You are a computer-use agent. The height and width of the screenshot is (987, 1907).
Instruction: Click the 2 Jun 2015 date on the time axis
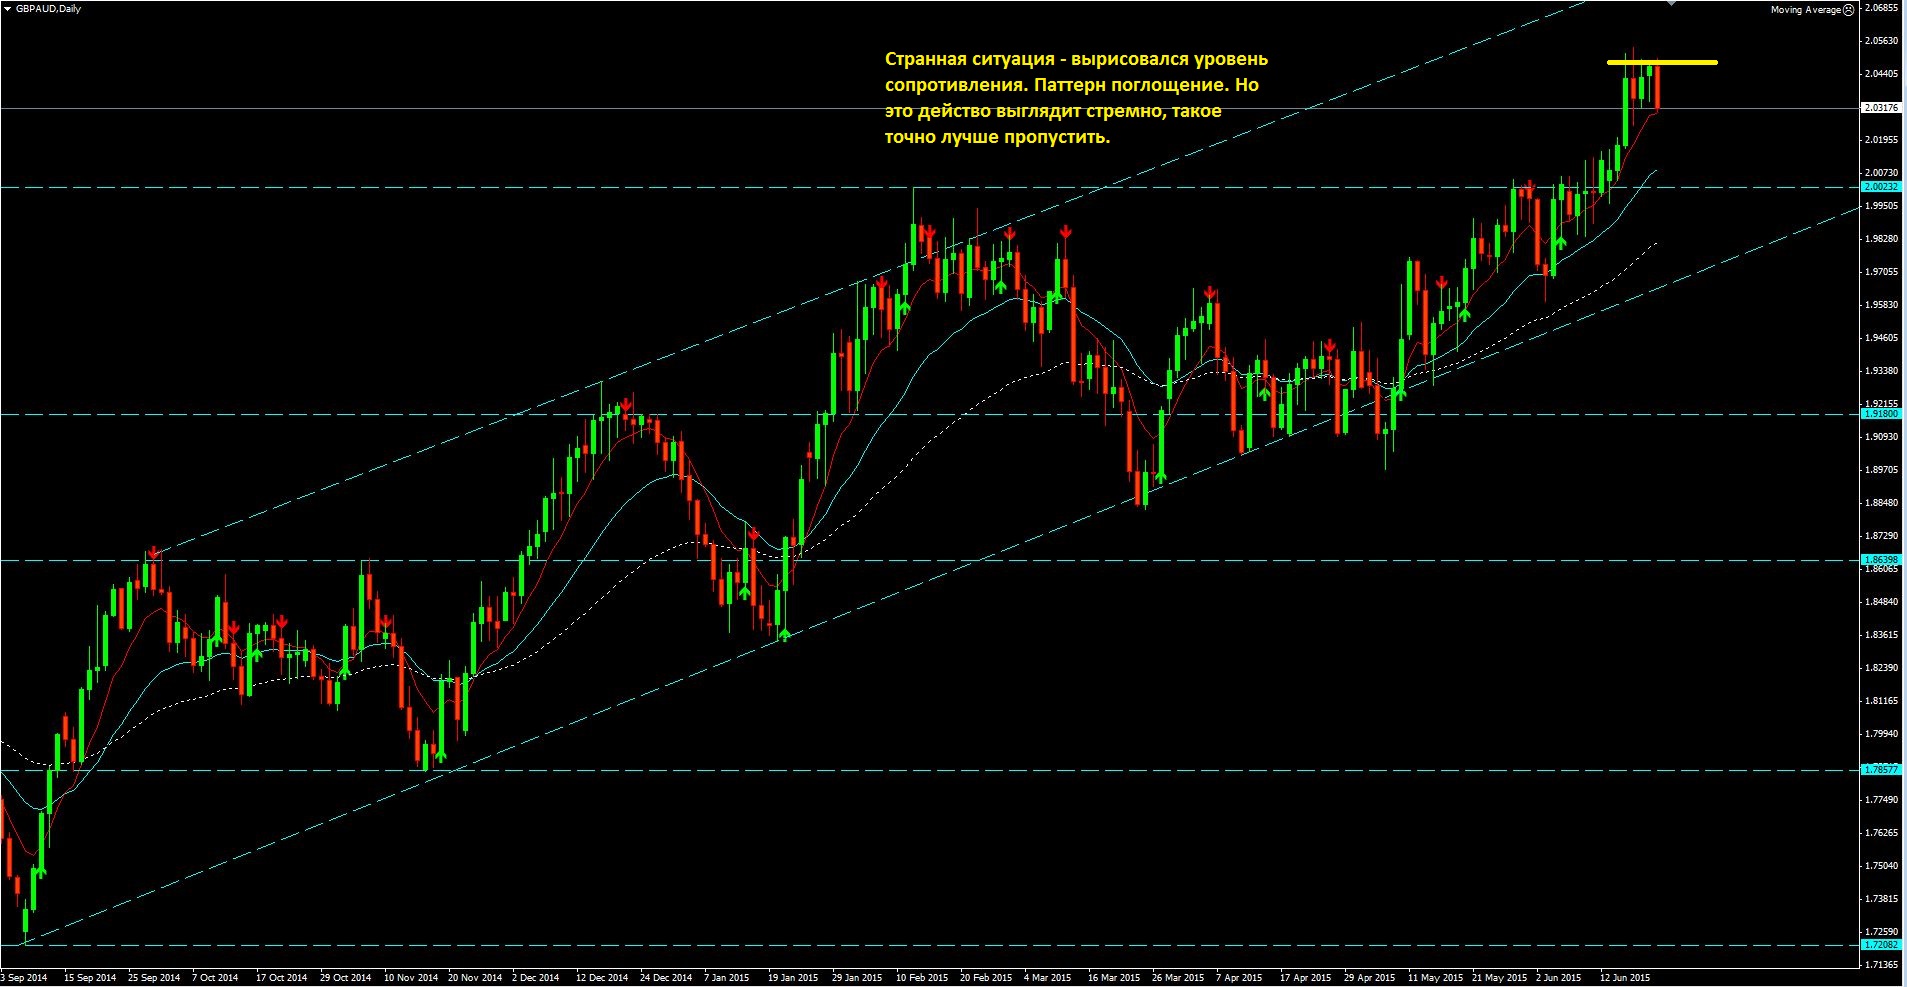pyautogui.click(x=1559, y=978)
